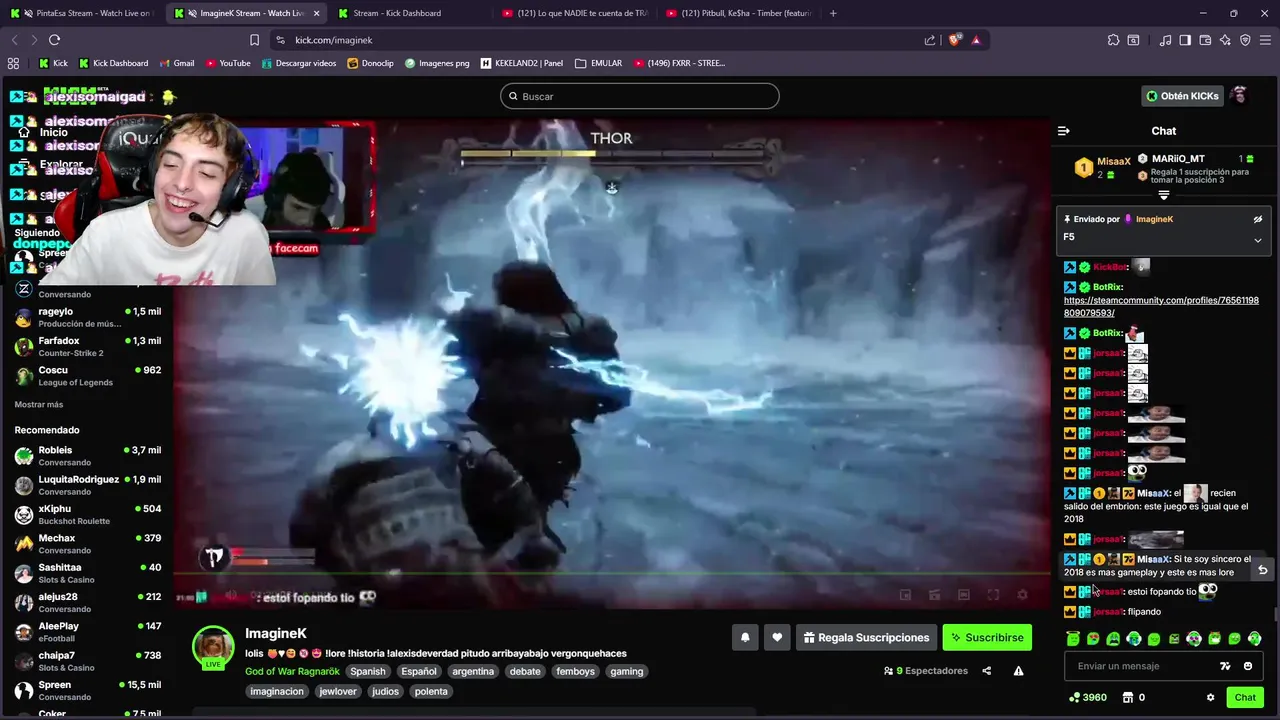This screenshot has height=720, width=1280.
Task: Collapse the chat panel using the arrow icon
Action: [x=1064, y=131]
